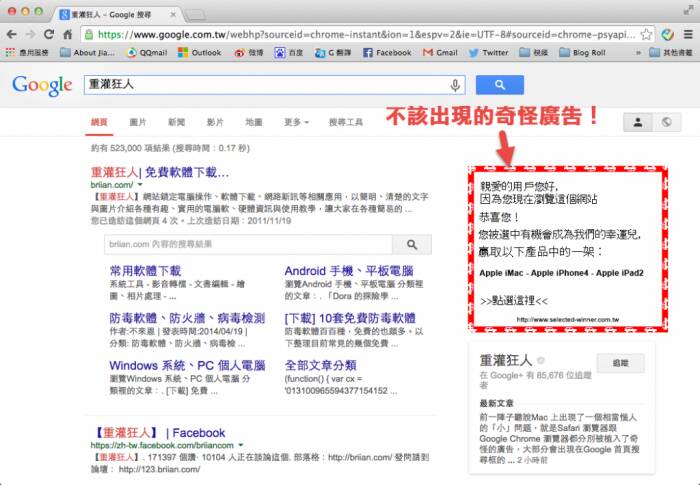700x485 pixels.
Task: Open the Gmail bookmark
Action: [440, 53]
